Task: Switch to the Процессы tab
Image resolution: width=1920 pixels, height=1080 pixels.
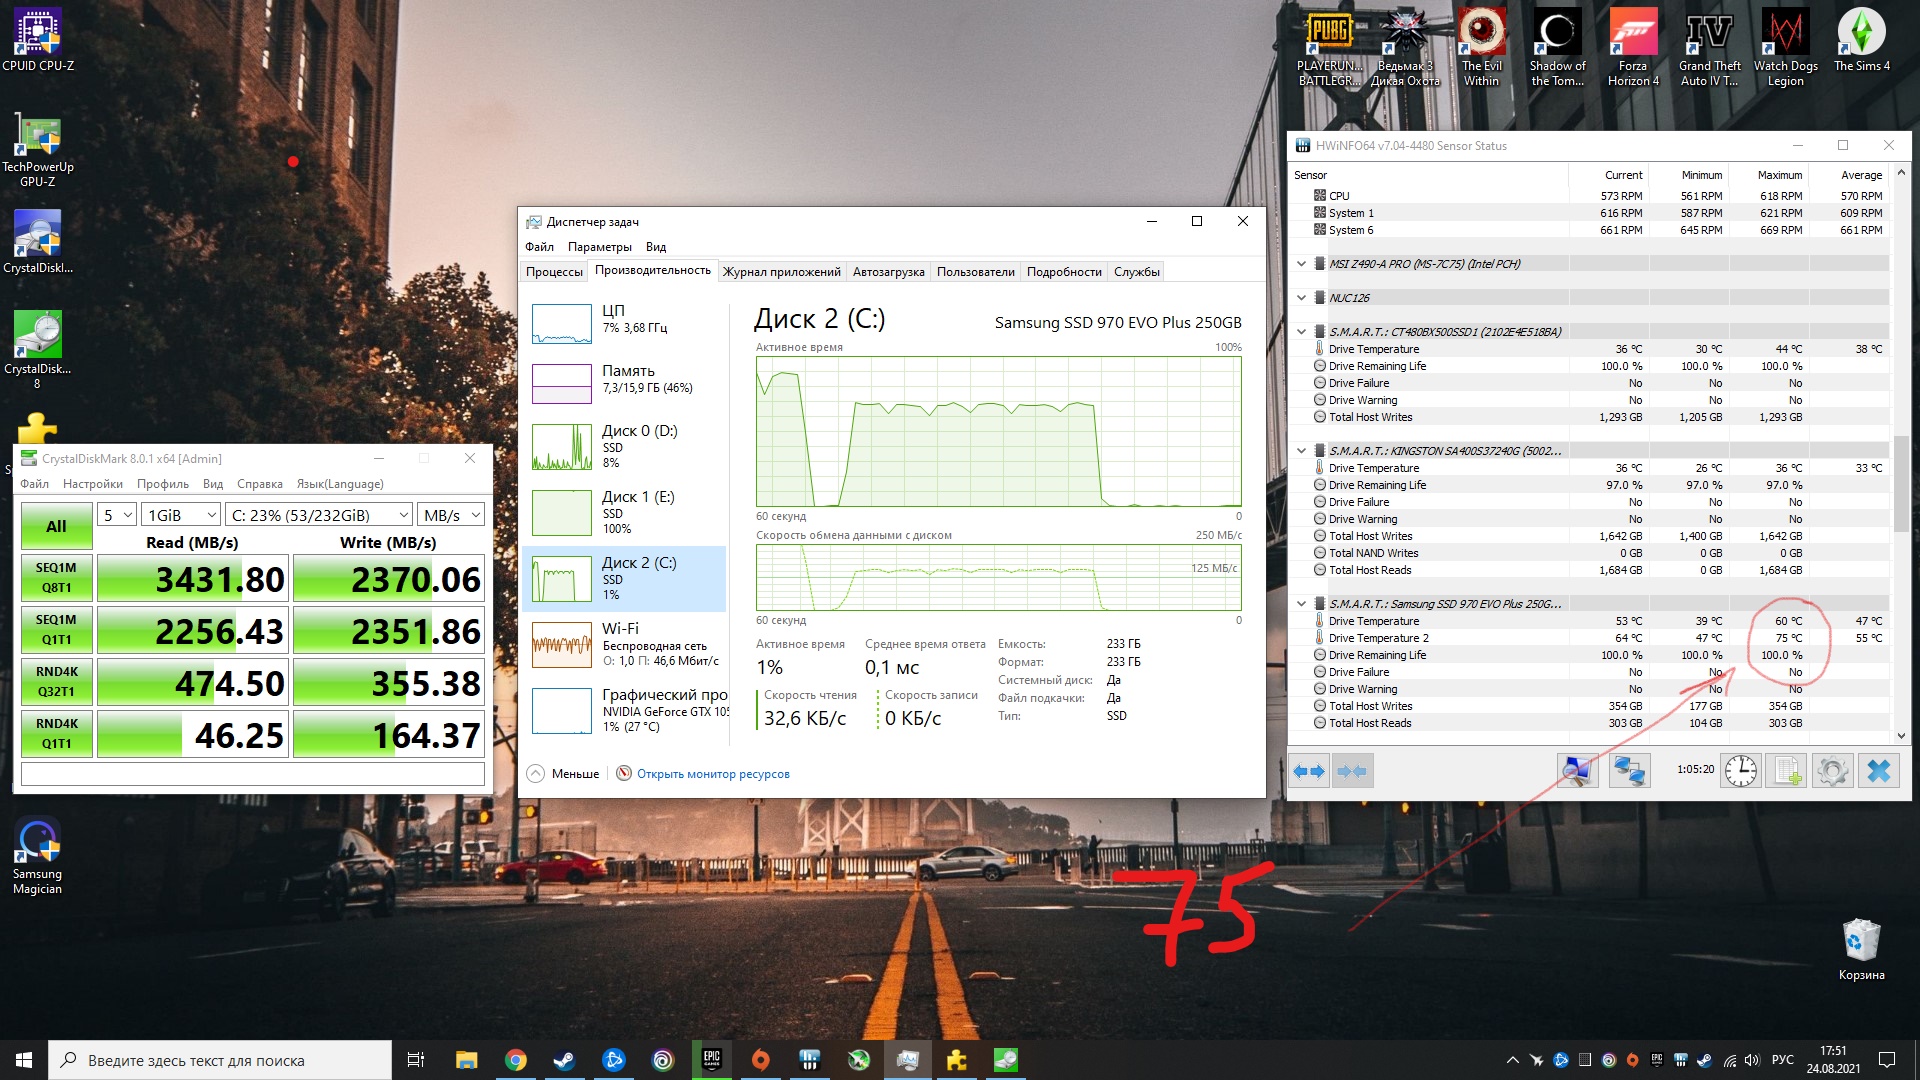Action: click(554, 272)
